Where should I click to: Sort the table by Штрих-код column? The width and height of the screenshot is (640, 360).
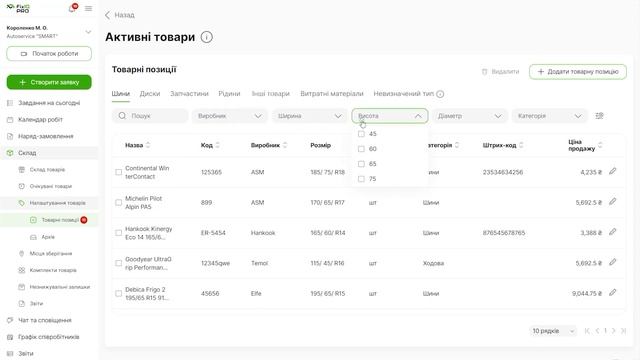point(521,145)
